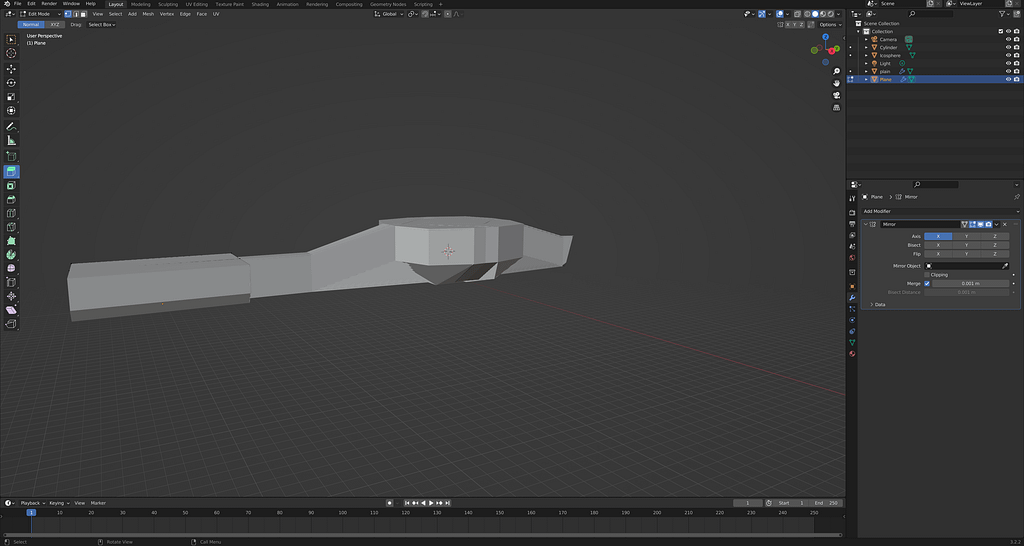Click the Mirror Object eyedropper icon
This screenshot has height=546, width=1024.
[x=1005, y=266]
